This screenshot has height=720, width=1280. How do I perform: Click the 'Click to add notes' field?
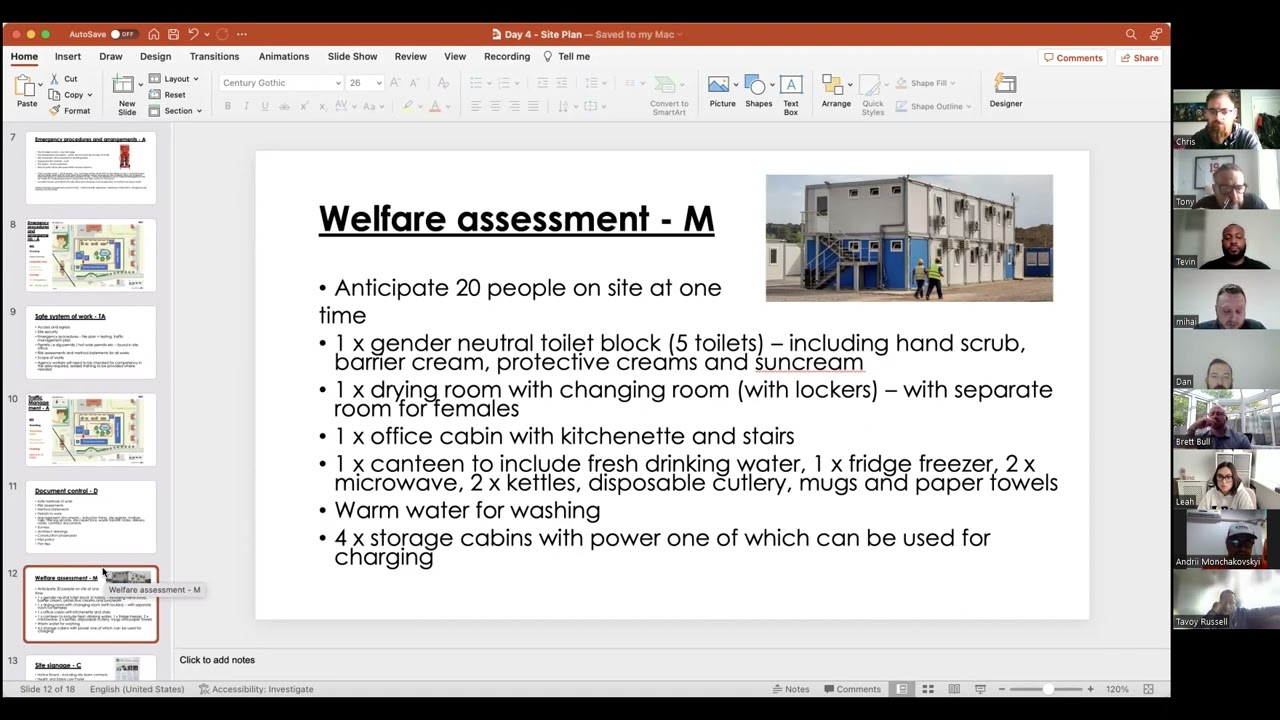click(217, 660)
